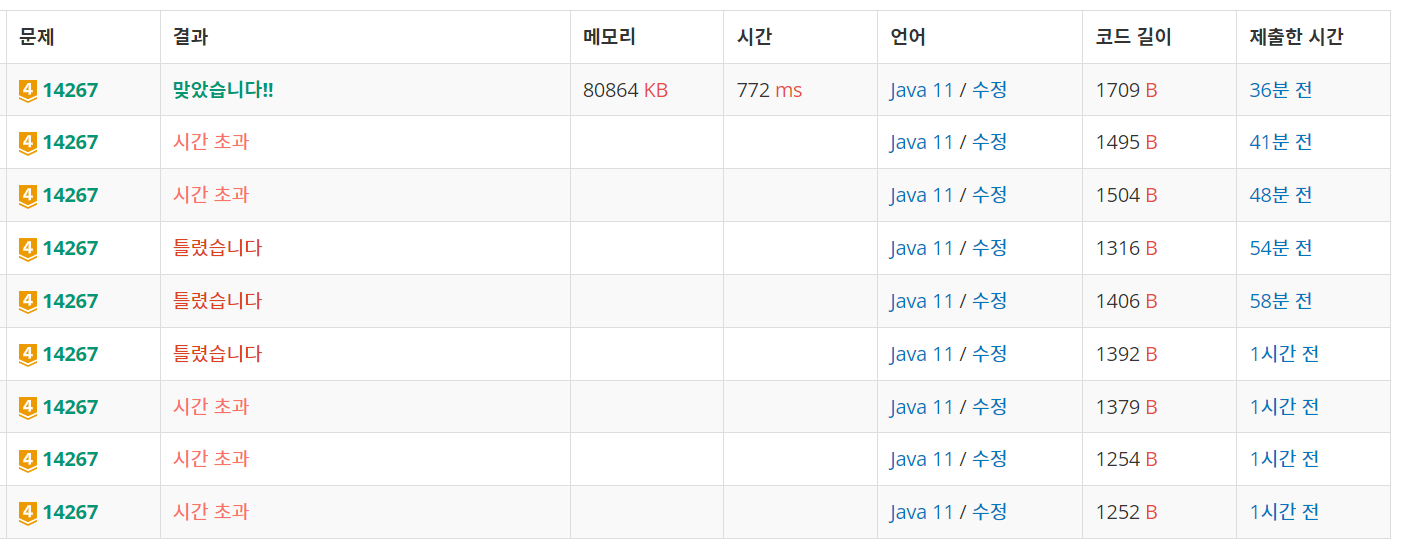The width and height of the screenshot is (1407, 551).
Task: Click the 코드 길이 column header
Action: click(1133, 37)
